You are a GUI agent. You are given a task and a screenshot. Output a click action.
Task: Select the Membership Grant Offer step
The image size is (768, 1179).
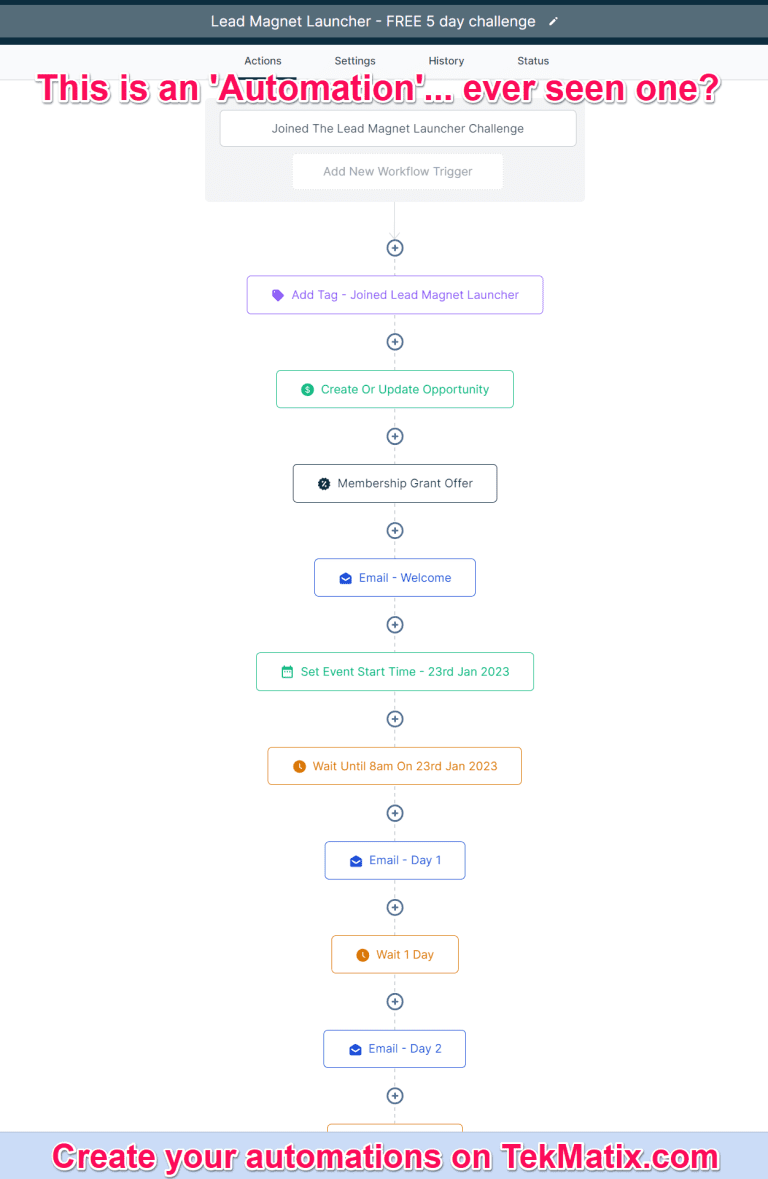pos(395,483)
